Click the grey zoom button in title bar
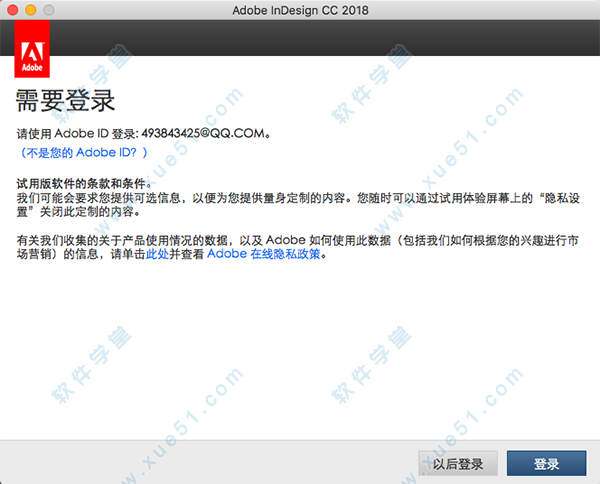The height and width of the screenshot is (484, 600). pyautogui.click(x=49, y=10)
